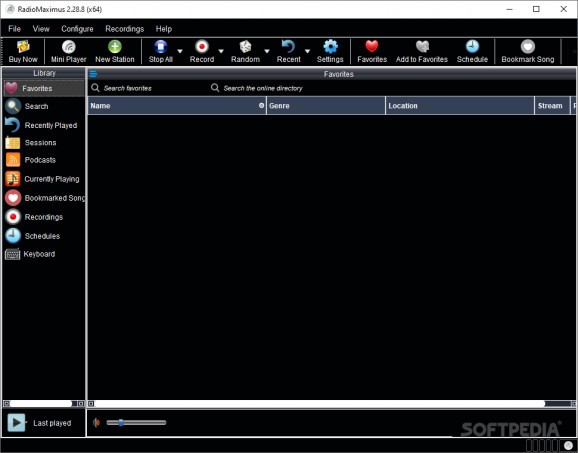The width and height of the screenshot is (578, 453).
Task: Open the File menu
Action: [14, 29]
